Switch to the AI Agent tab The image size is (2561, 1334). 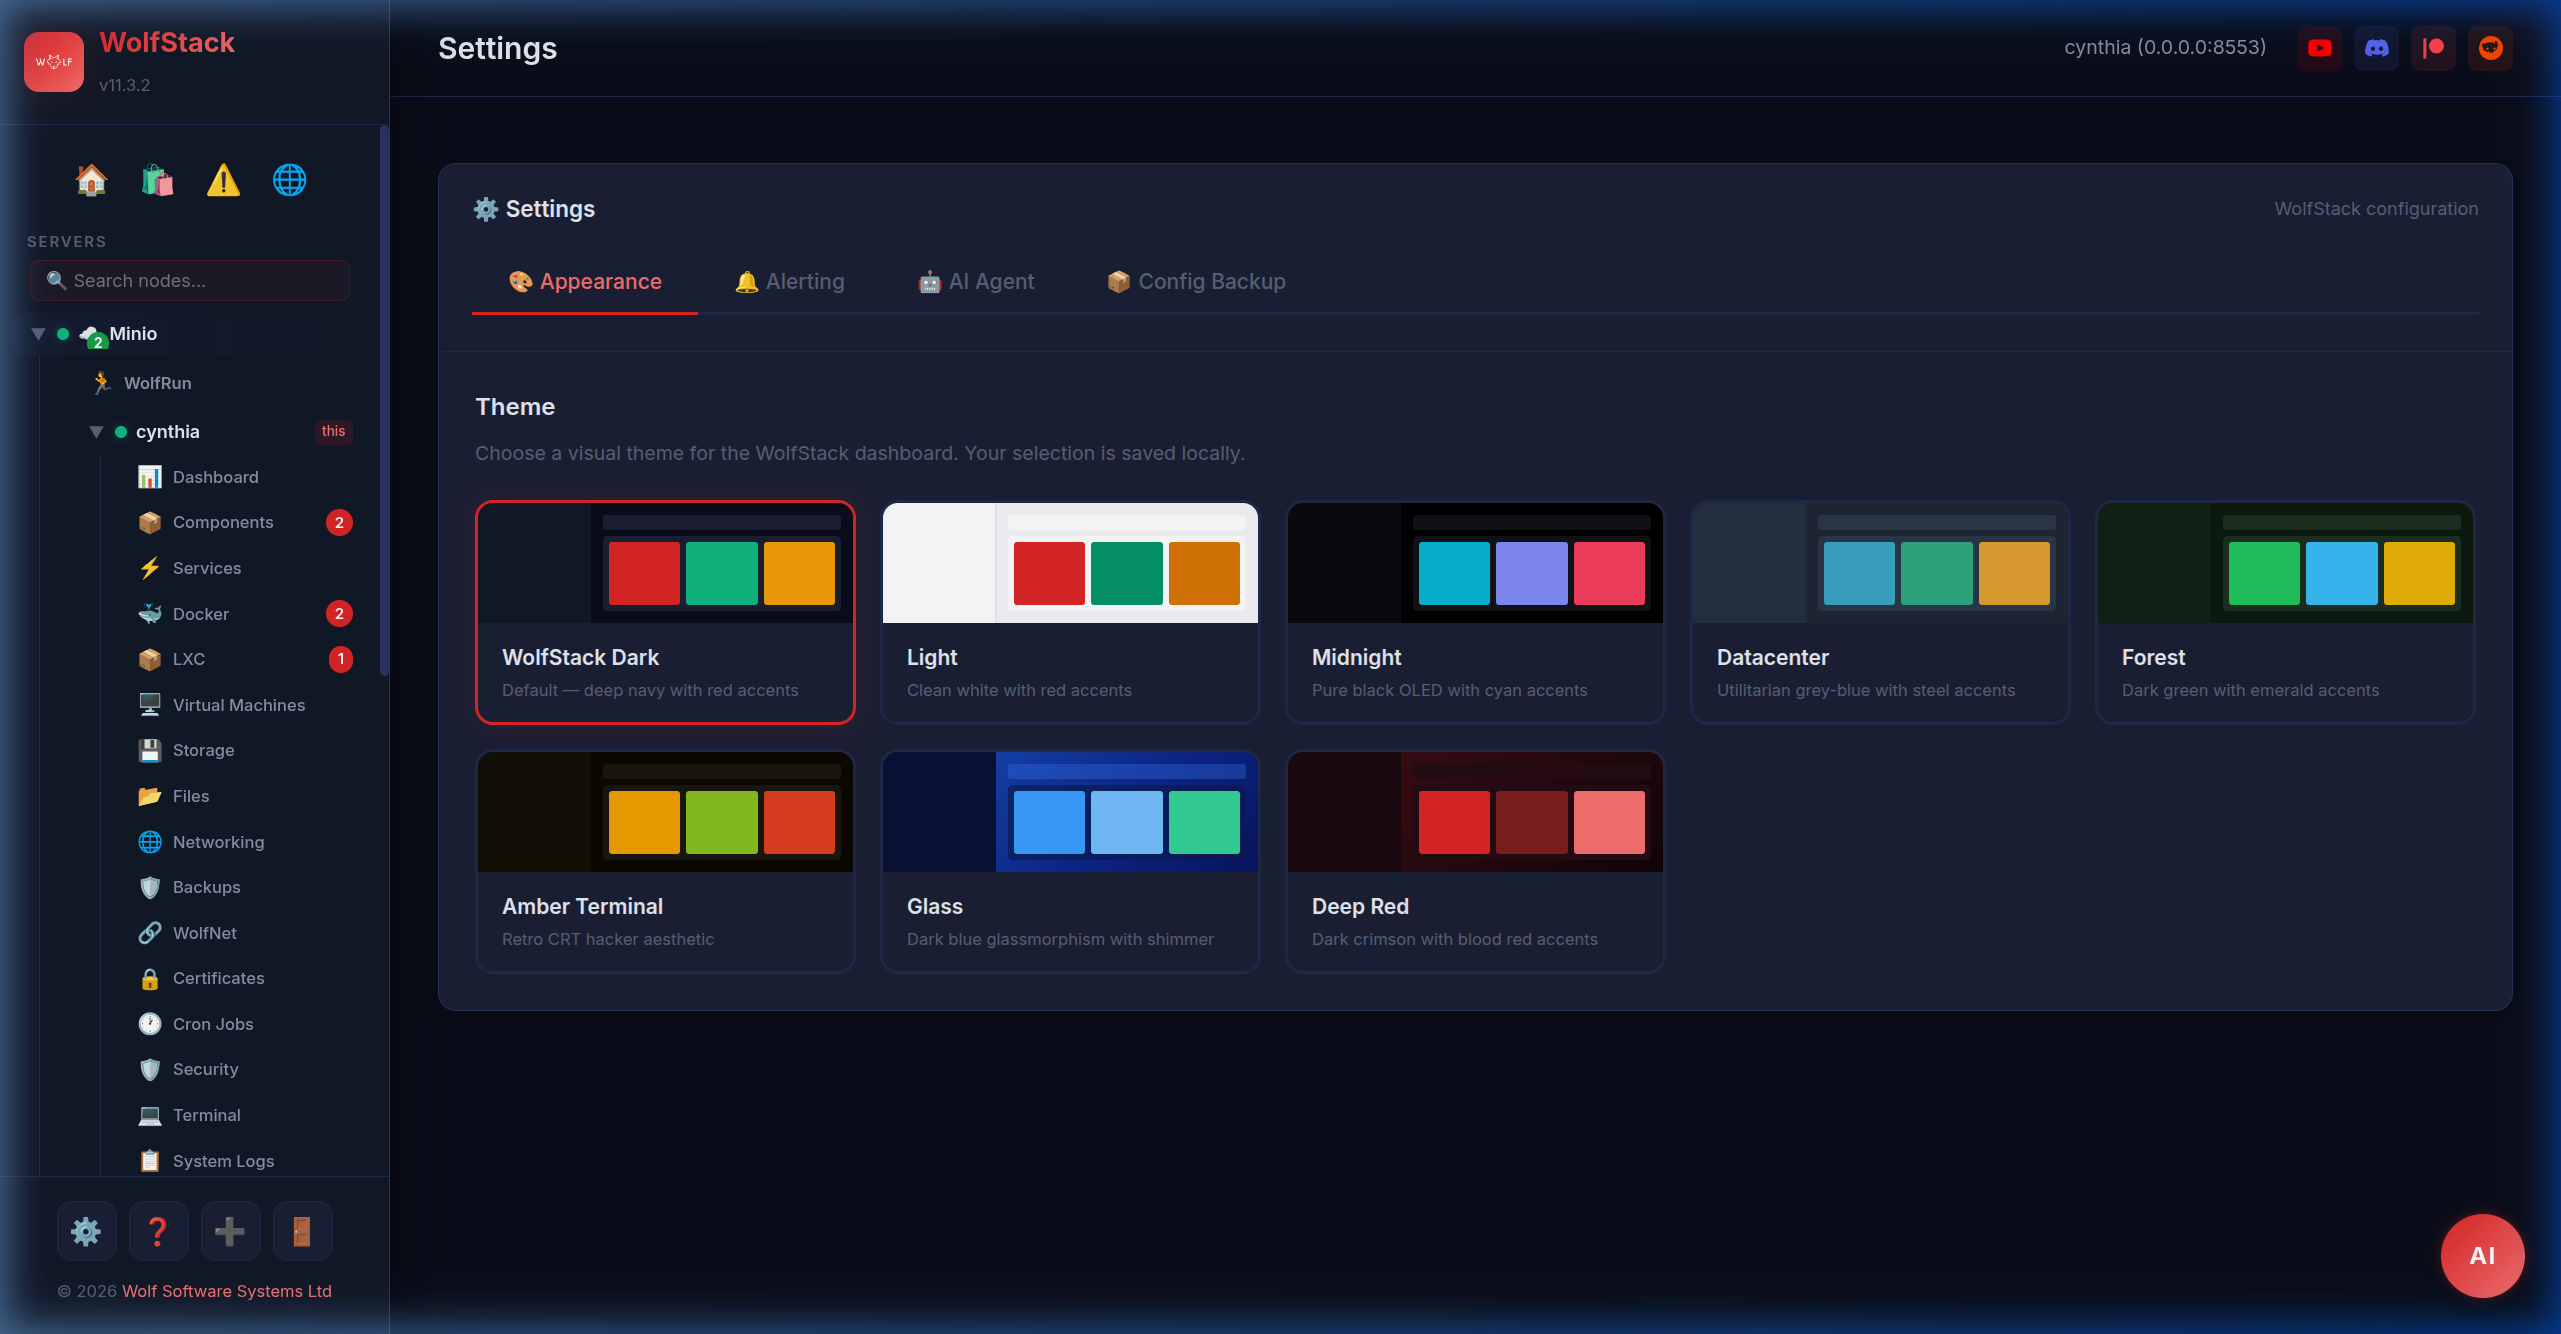976,282
